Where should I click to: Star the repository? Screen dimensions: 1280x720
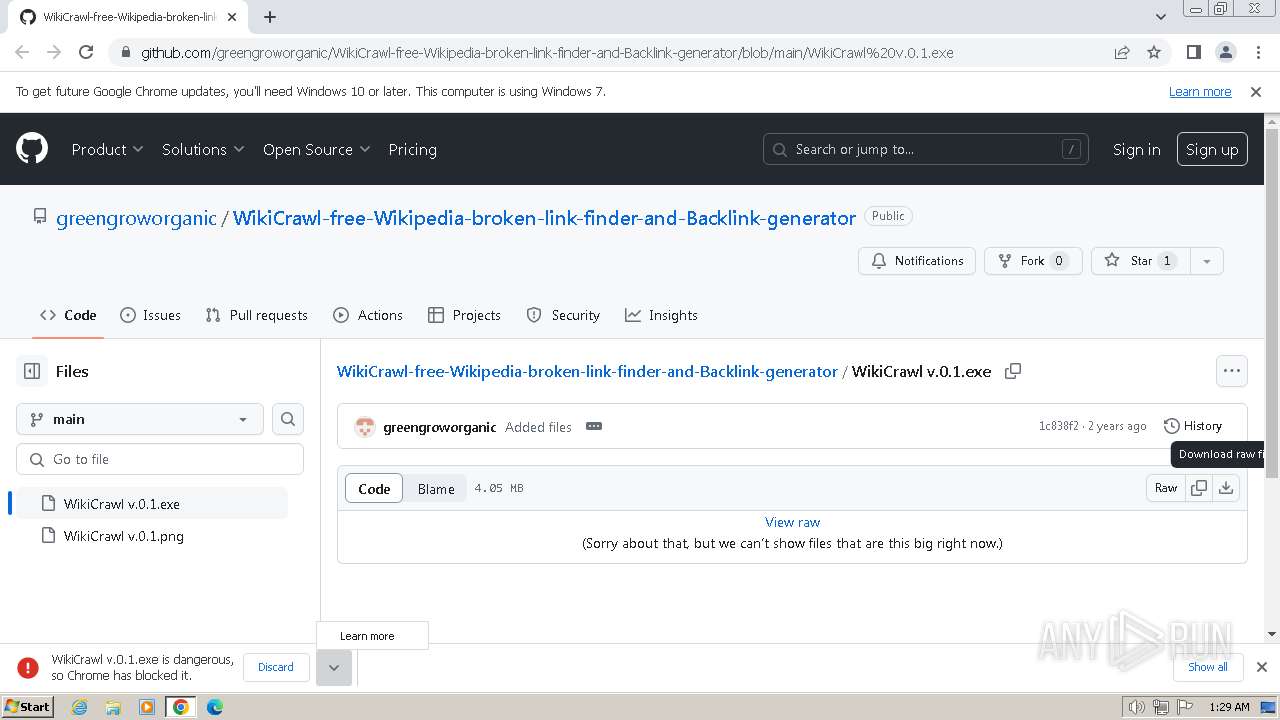(1141, 261)
